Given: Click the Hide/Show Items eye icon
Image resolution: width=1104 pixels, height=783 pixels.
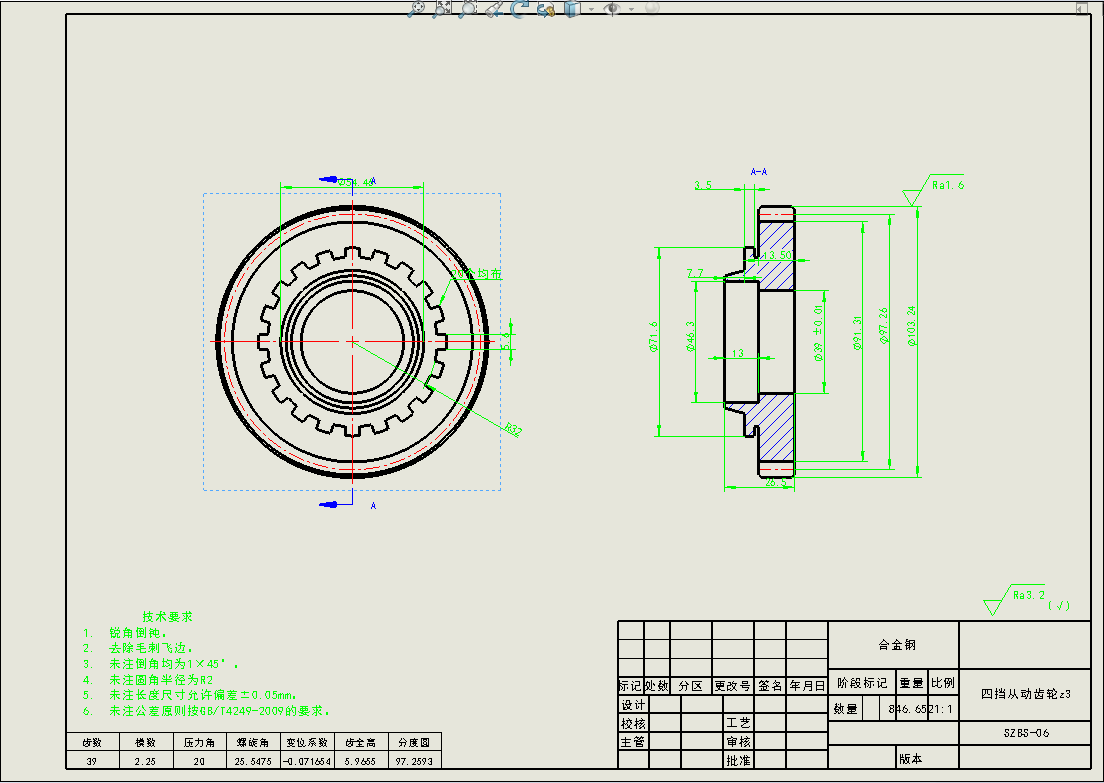Looking at the screenshot, I should tap(612, 8).
